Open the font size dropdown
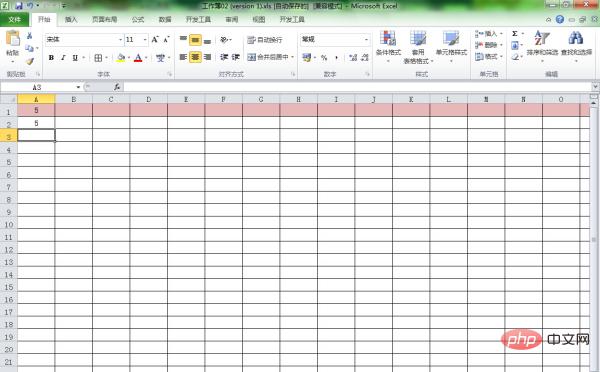 [x=145, y=39]
